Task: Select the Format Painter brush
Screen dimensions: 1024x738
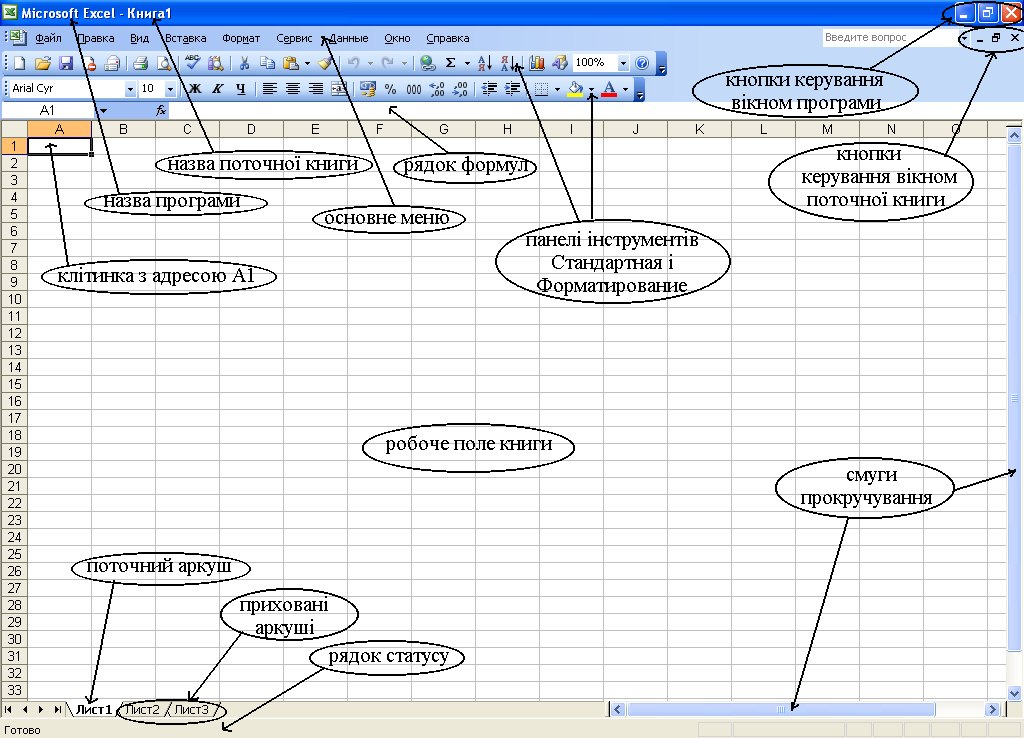Action: click(x=325, y=63)
